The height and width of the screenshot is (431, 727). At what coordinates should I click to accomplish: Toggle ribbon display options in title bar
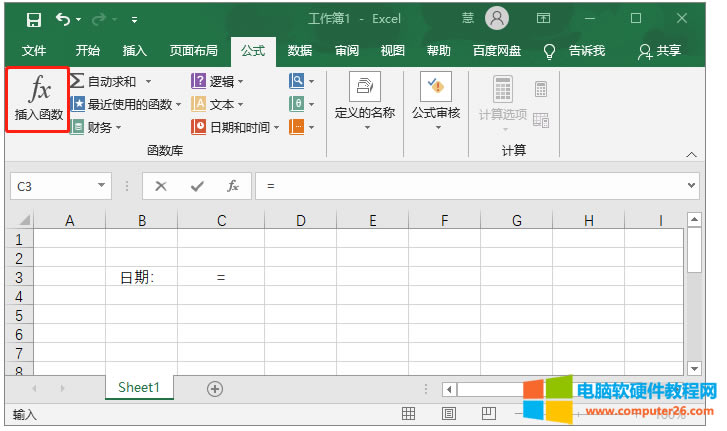coord(543,18)
